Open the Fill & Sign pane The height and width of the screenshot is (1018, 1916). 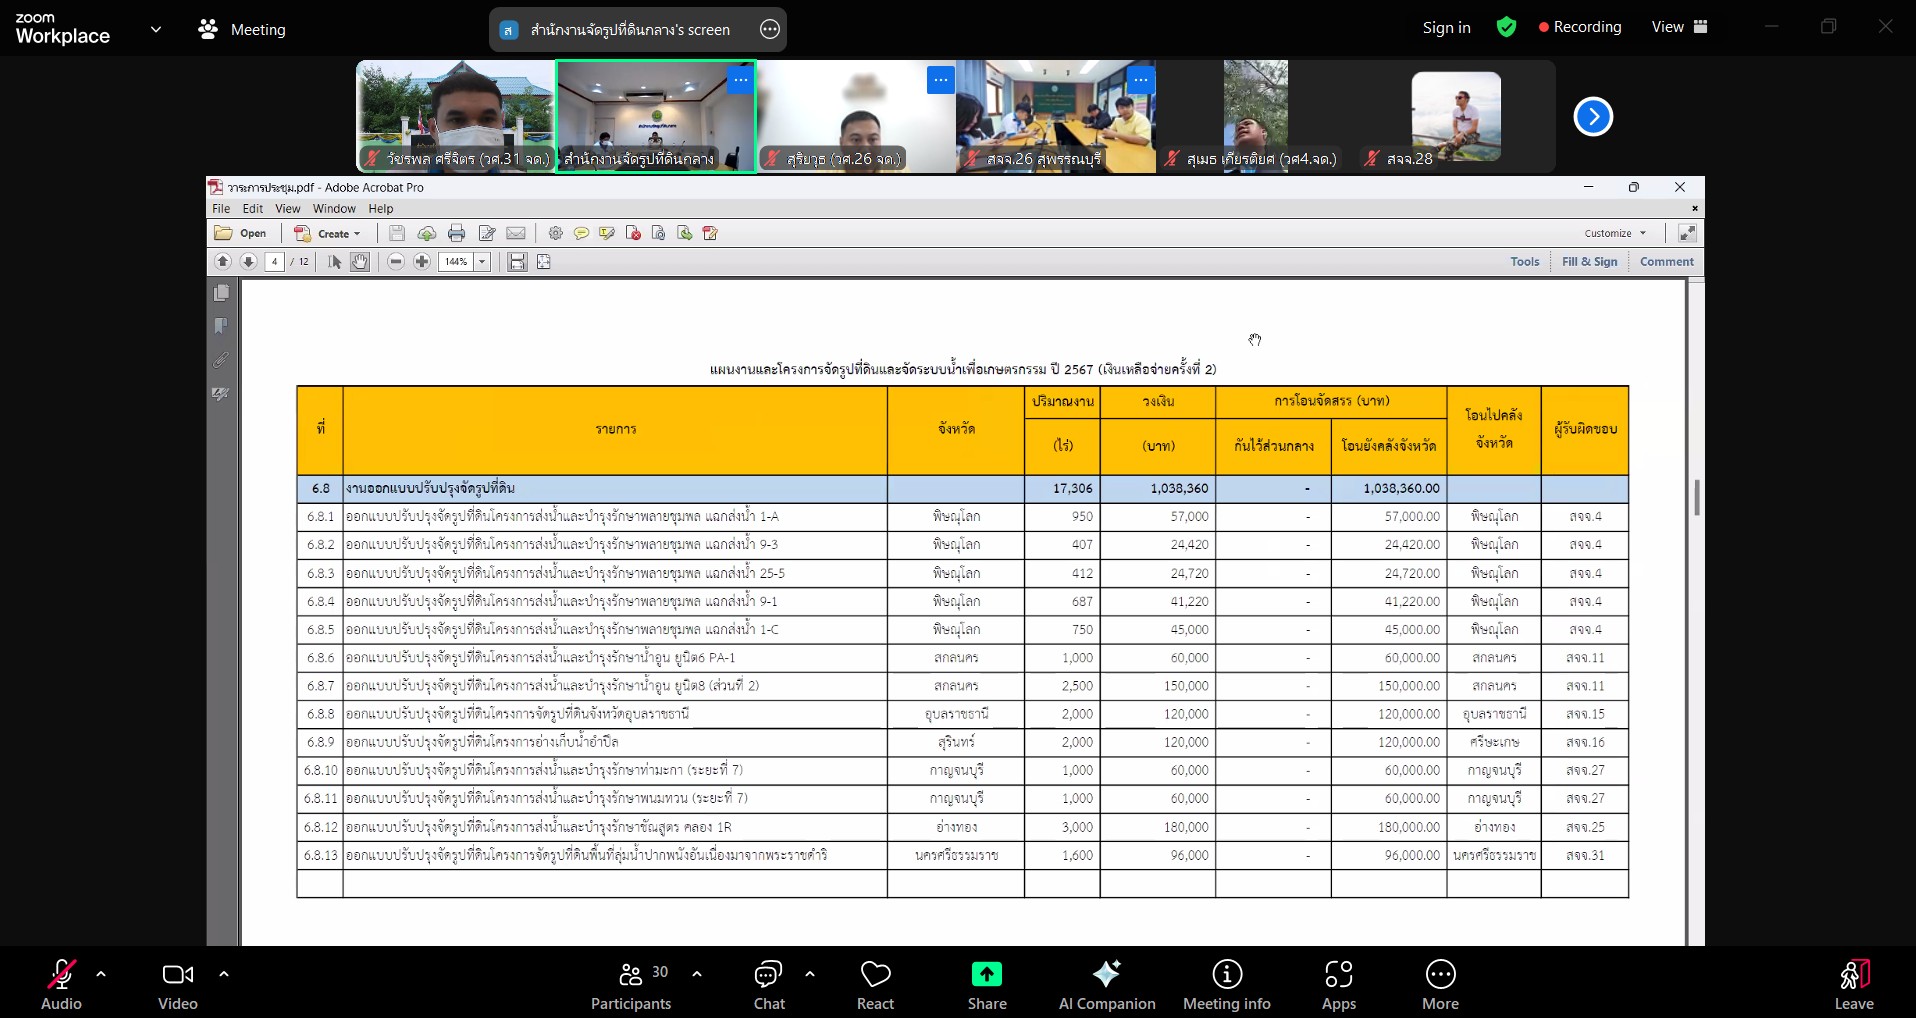[x=1589, y=261]
